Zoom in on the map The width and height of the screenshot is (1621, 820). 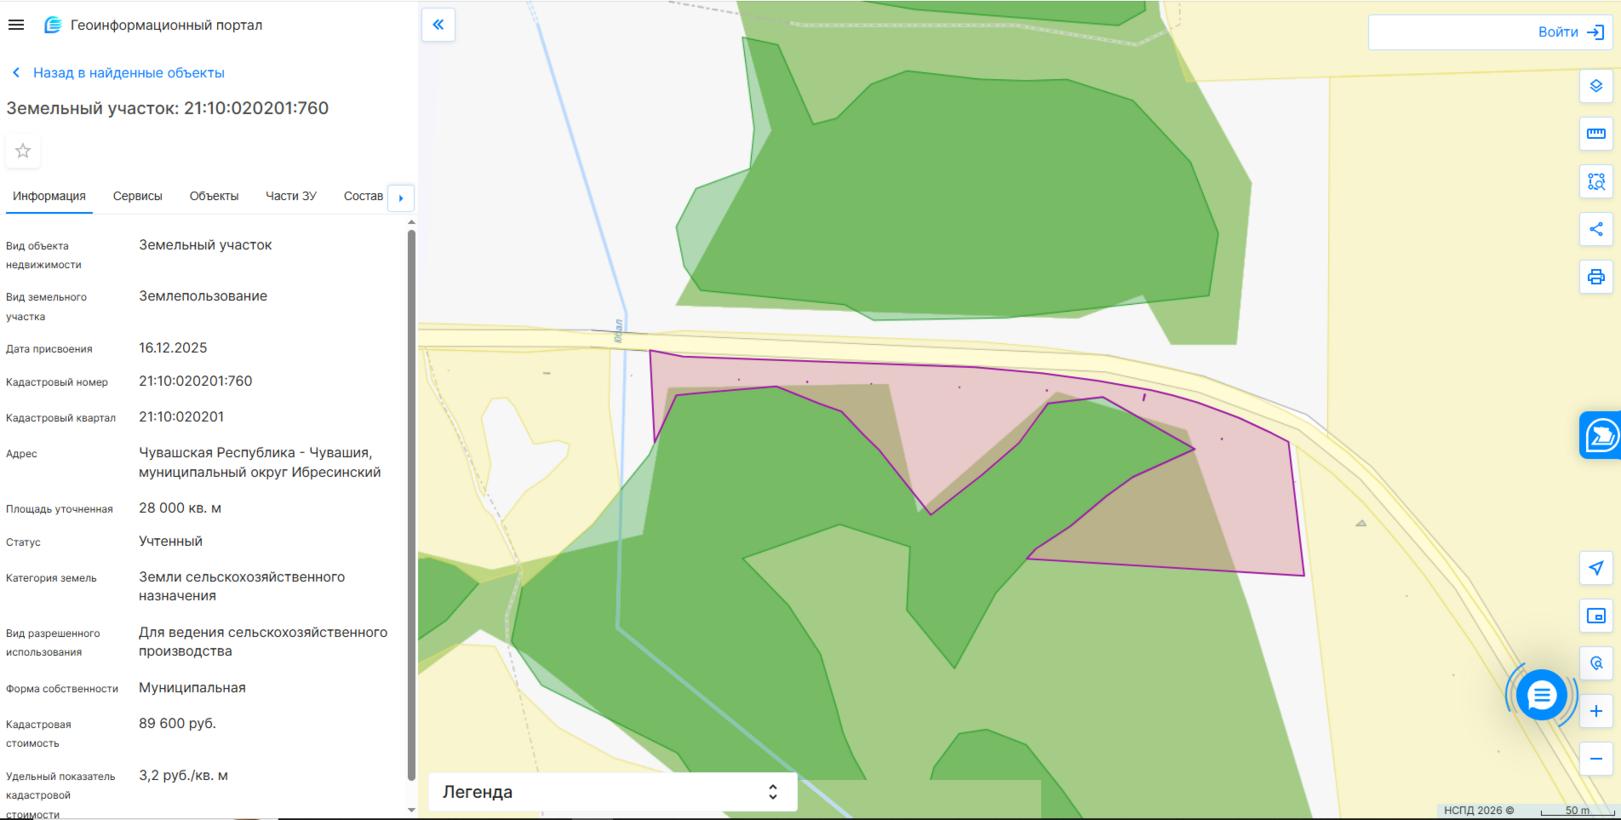point(1596,711)
